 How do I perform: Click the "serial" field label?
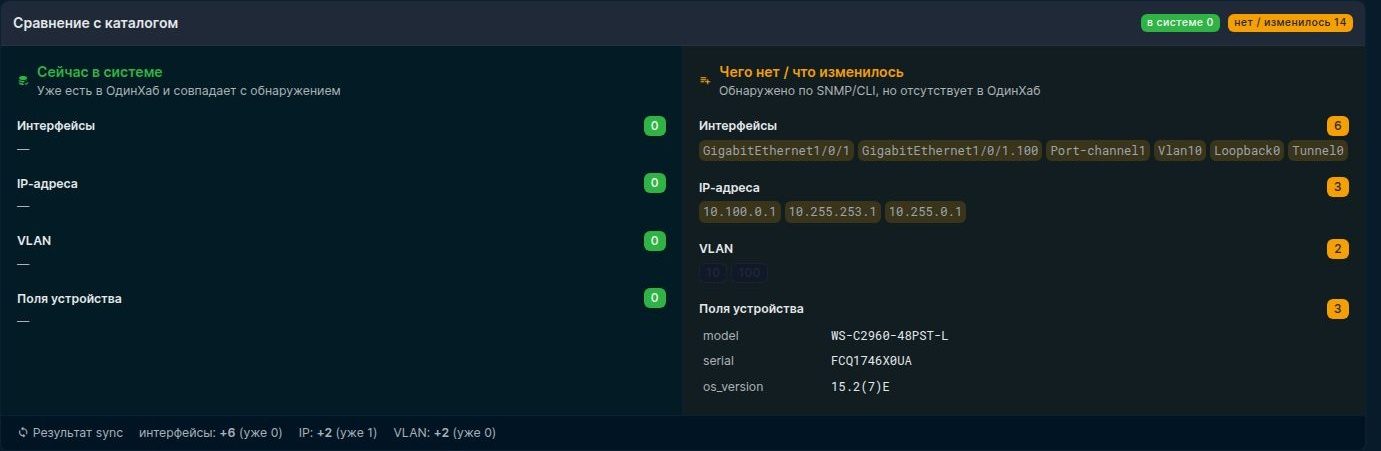click(x=718, y=361)
